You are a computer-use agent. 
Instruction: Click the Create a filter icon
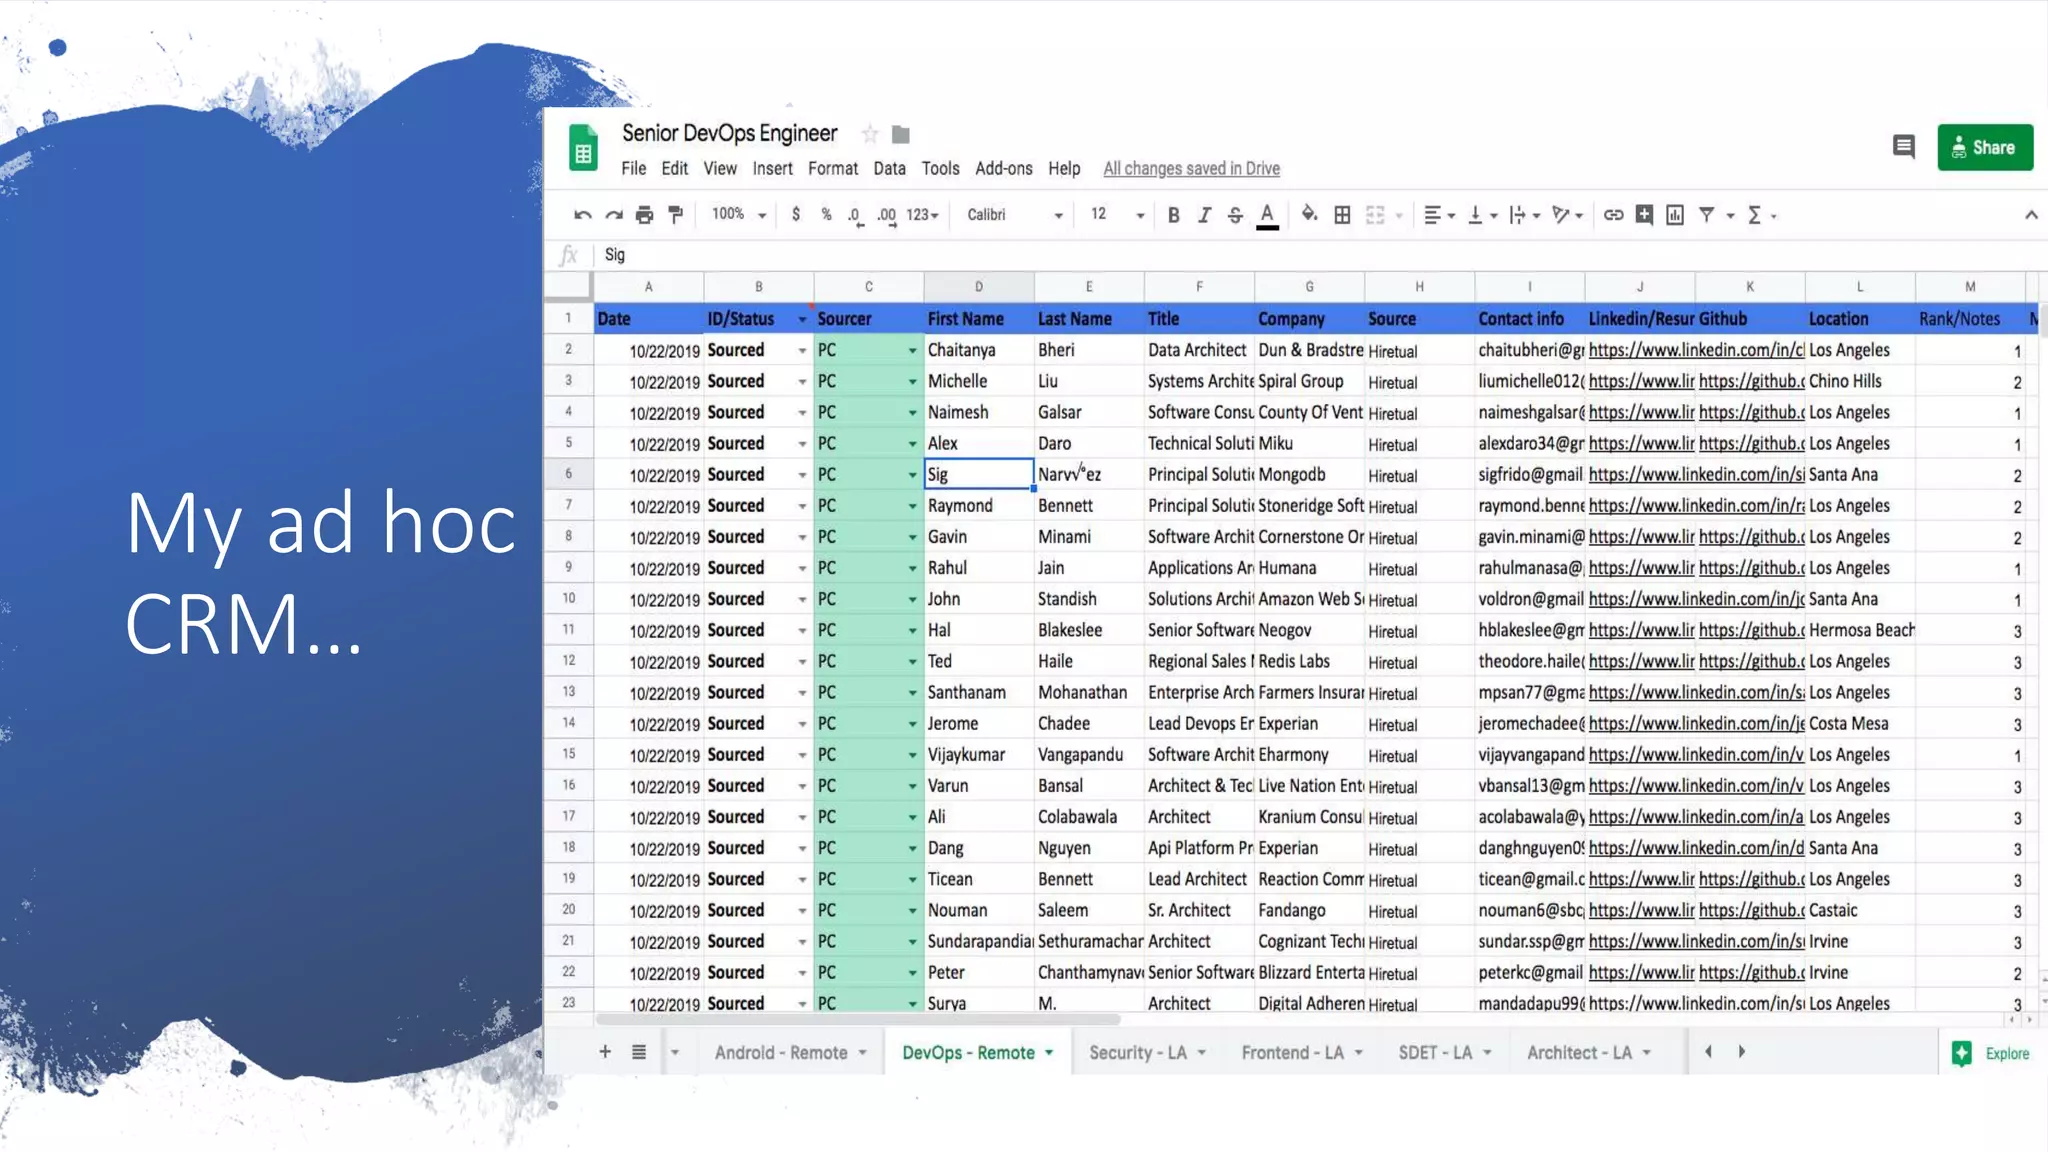pyautogui.click(x=1707, y=215)
